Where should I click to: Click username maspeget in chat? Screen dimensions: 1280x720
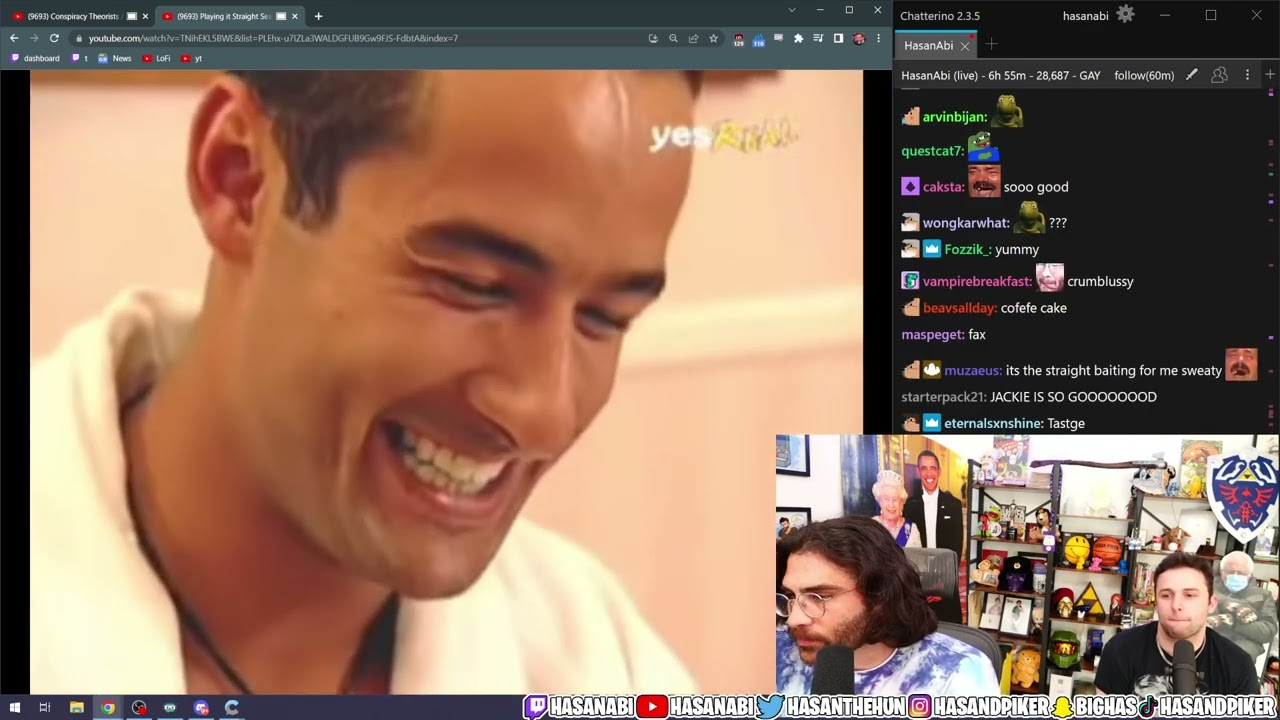(933, 334)
